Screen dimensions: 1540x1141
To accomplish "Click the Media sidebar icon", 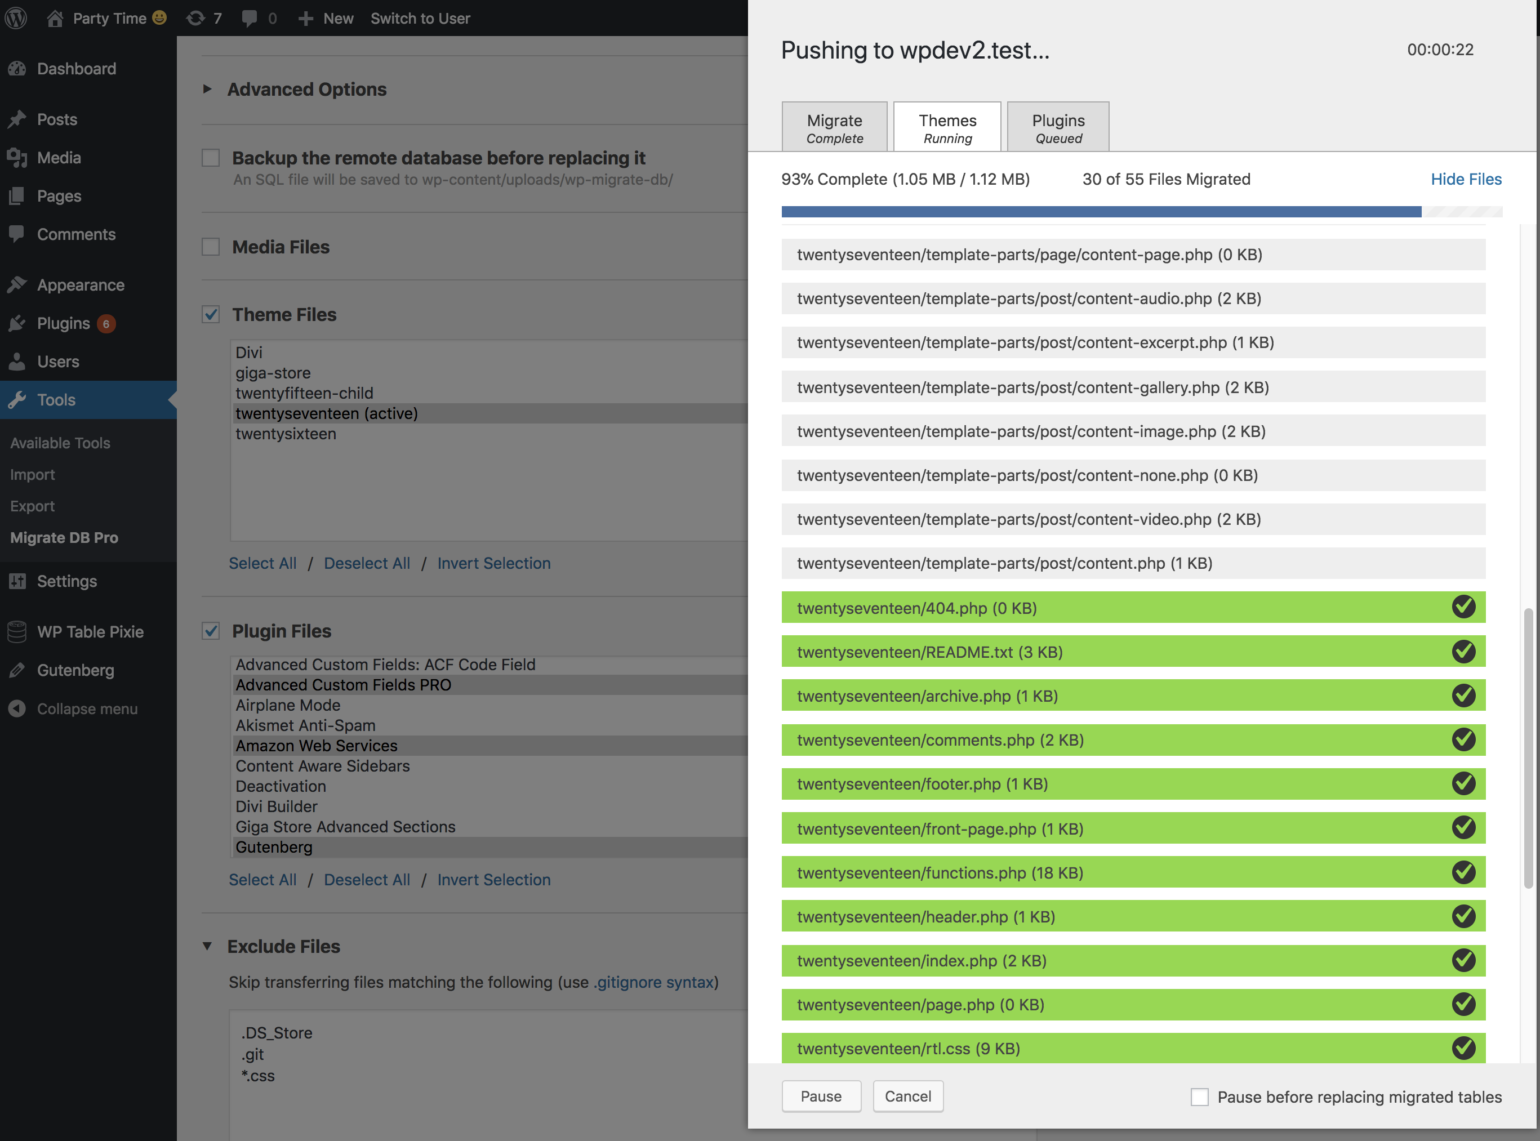I will click(x=17, y=158).
